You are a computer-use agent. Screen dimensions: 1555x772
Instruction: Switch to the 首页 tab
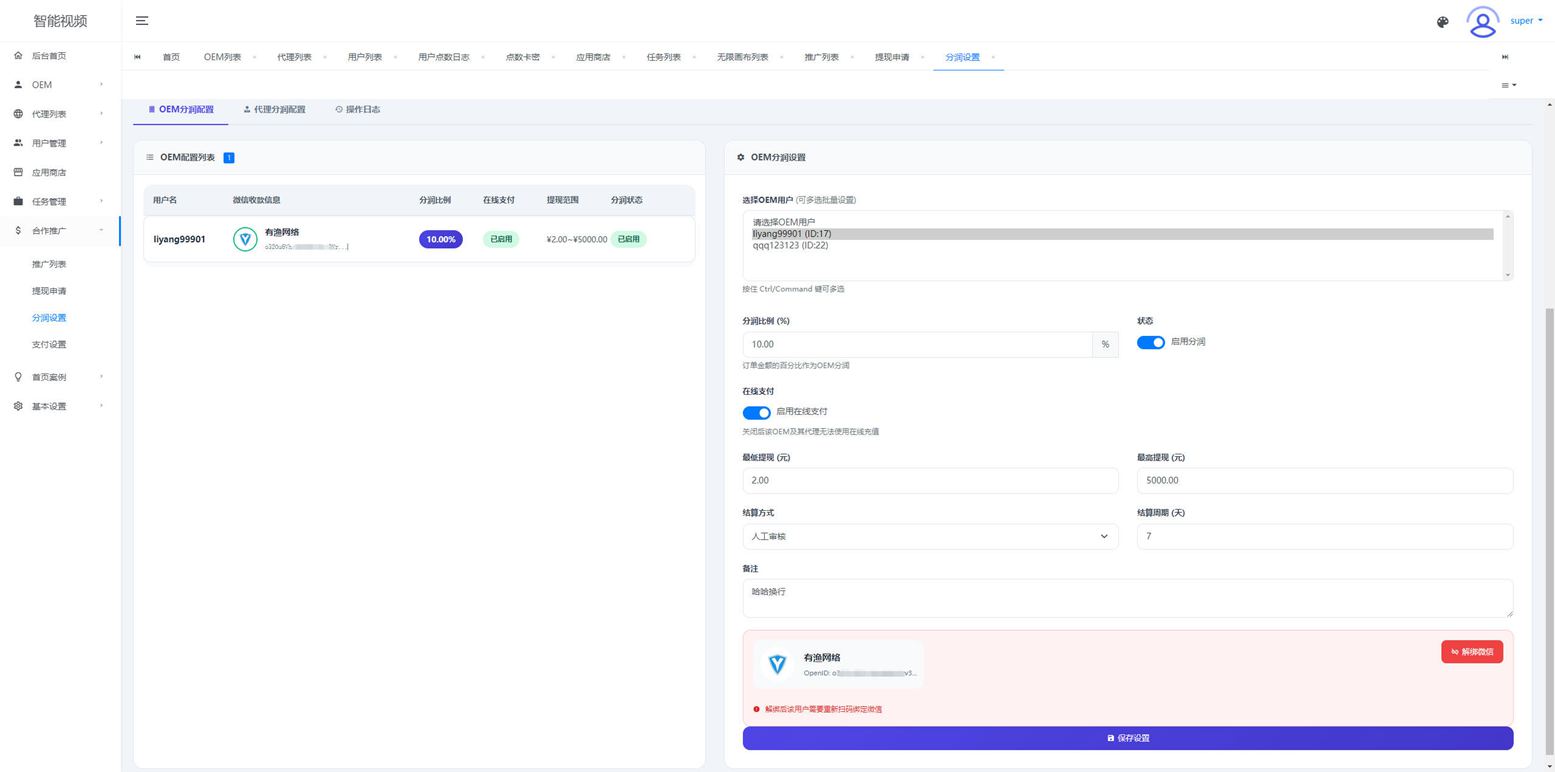click(x=171, y=57)
